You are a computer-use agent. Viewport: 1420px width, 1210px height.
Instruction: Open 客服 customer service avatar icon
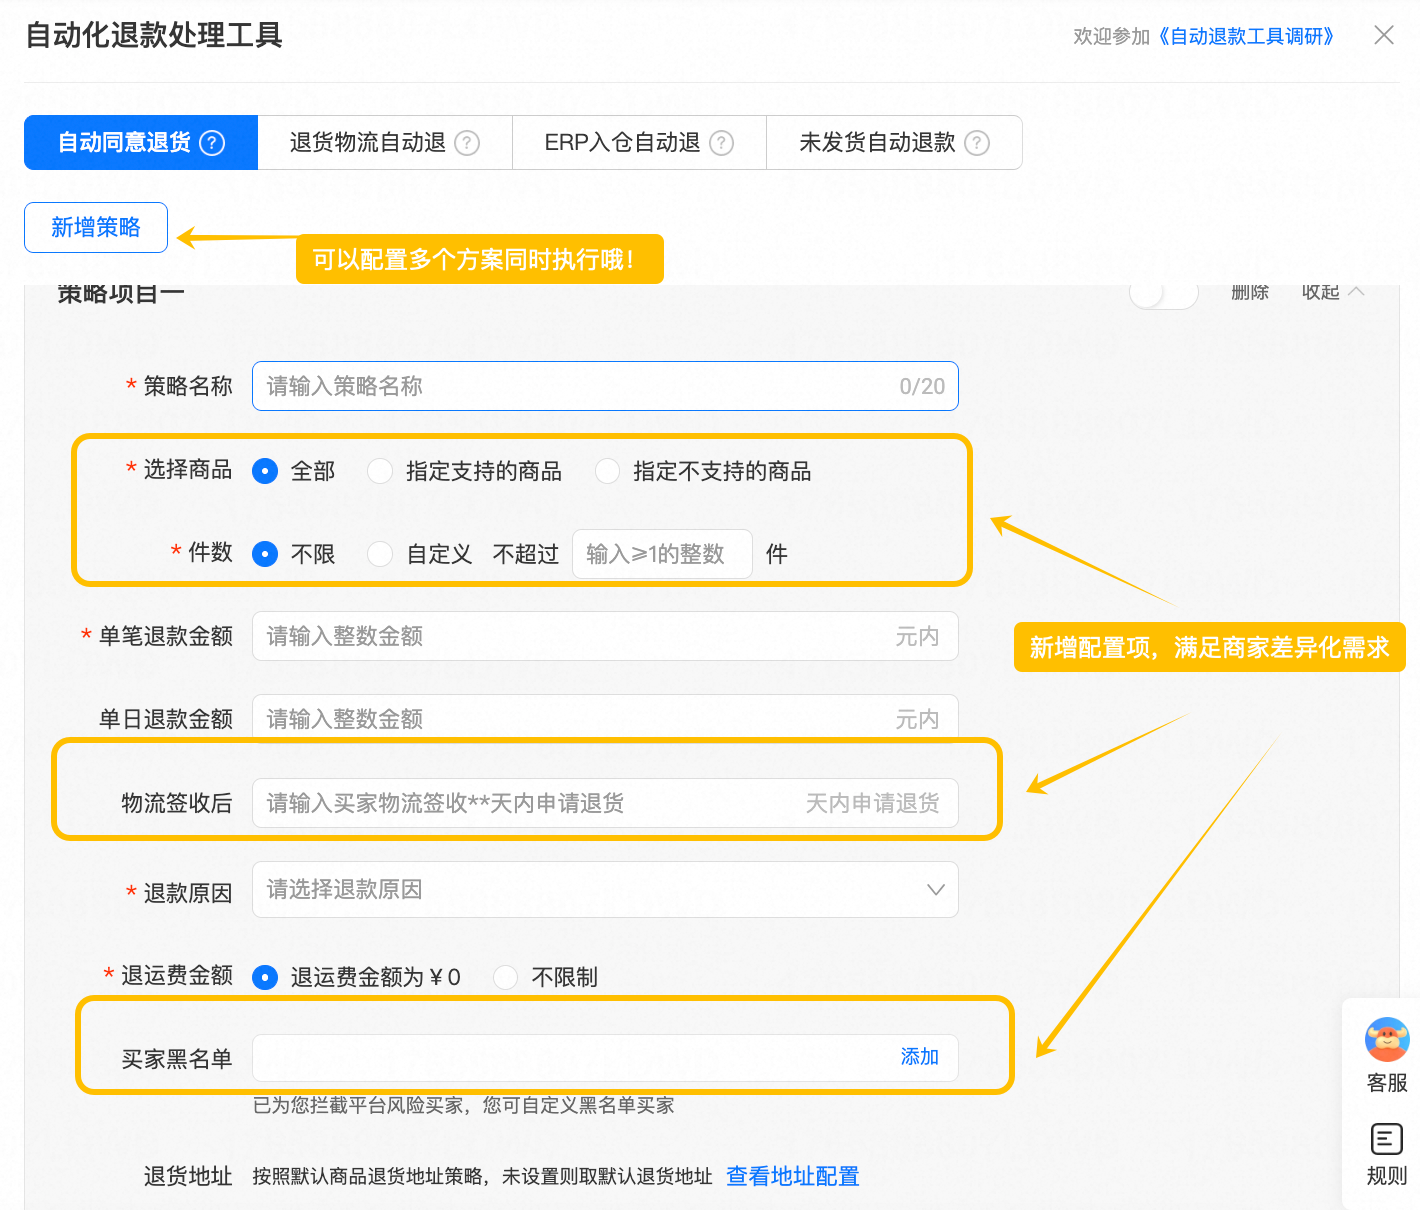tap(1386, 1040)
